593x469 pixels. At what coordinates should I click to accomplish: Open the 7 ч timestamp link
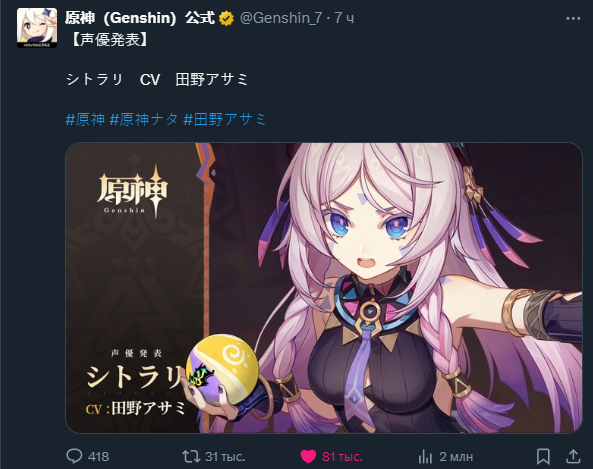click(344, 18)
